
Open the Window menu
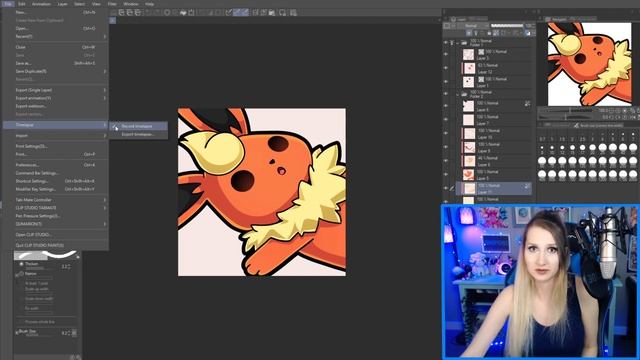point(131,4)
